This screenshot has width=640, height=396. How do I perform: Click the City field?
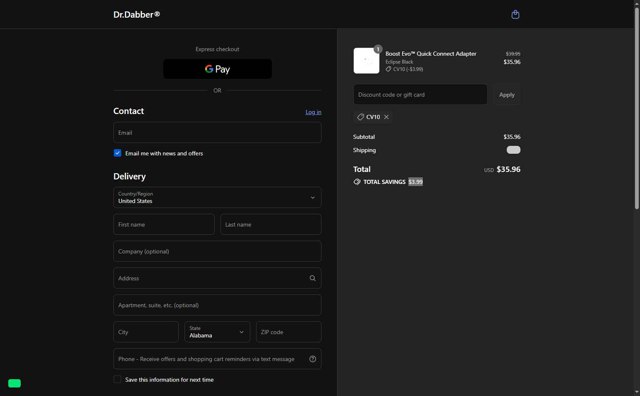pos(146,332)
